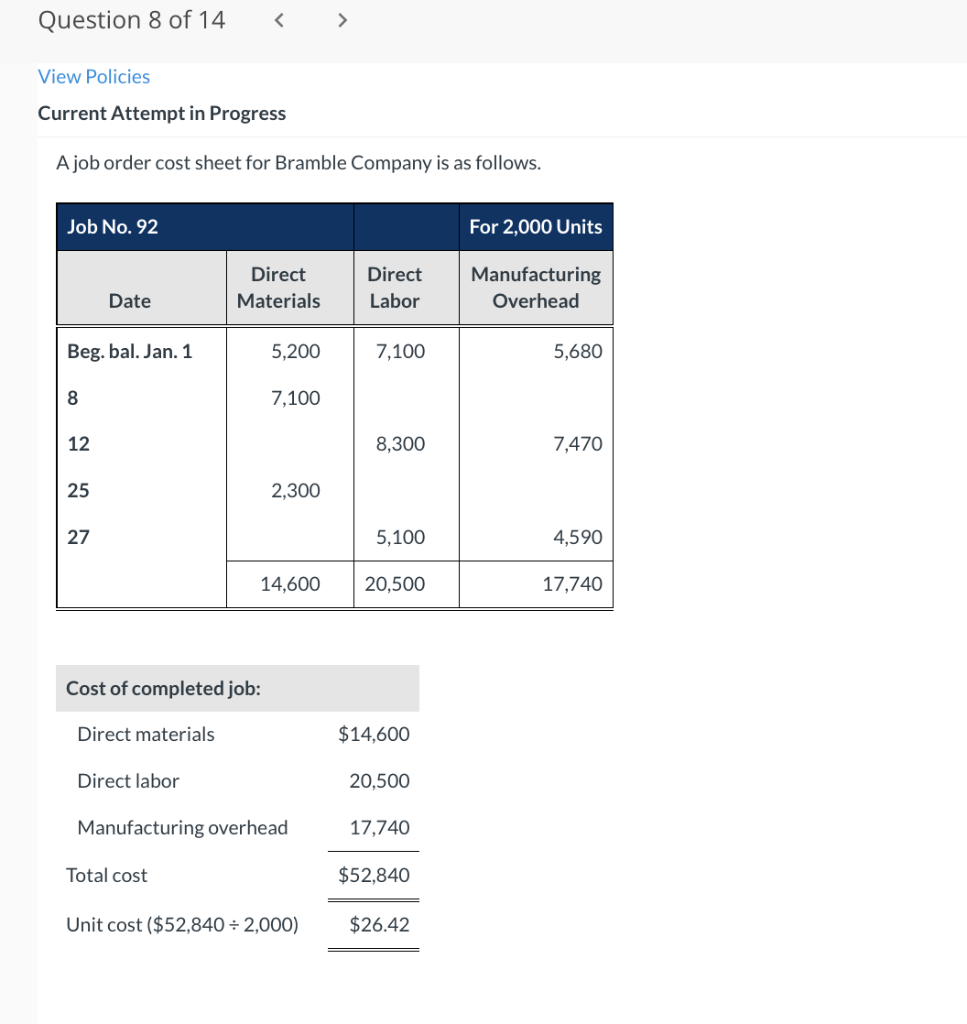Click the Current Attempt in Progress heading

tap(162, 113)
